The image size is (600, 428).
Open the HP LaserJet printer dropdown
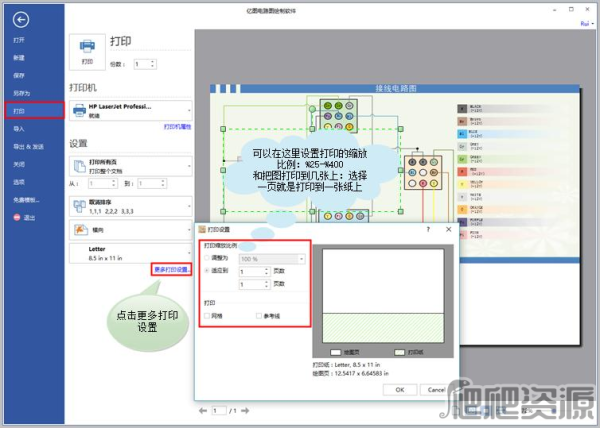coord(130,111)
